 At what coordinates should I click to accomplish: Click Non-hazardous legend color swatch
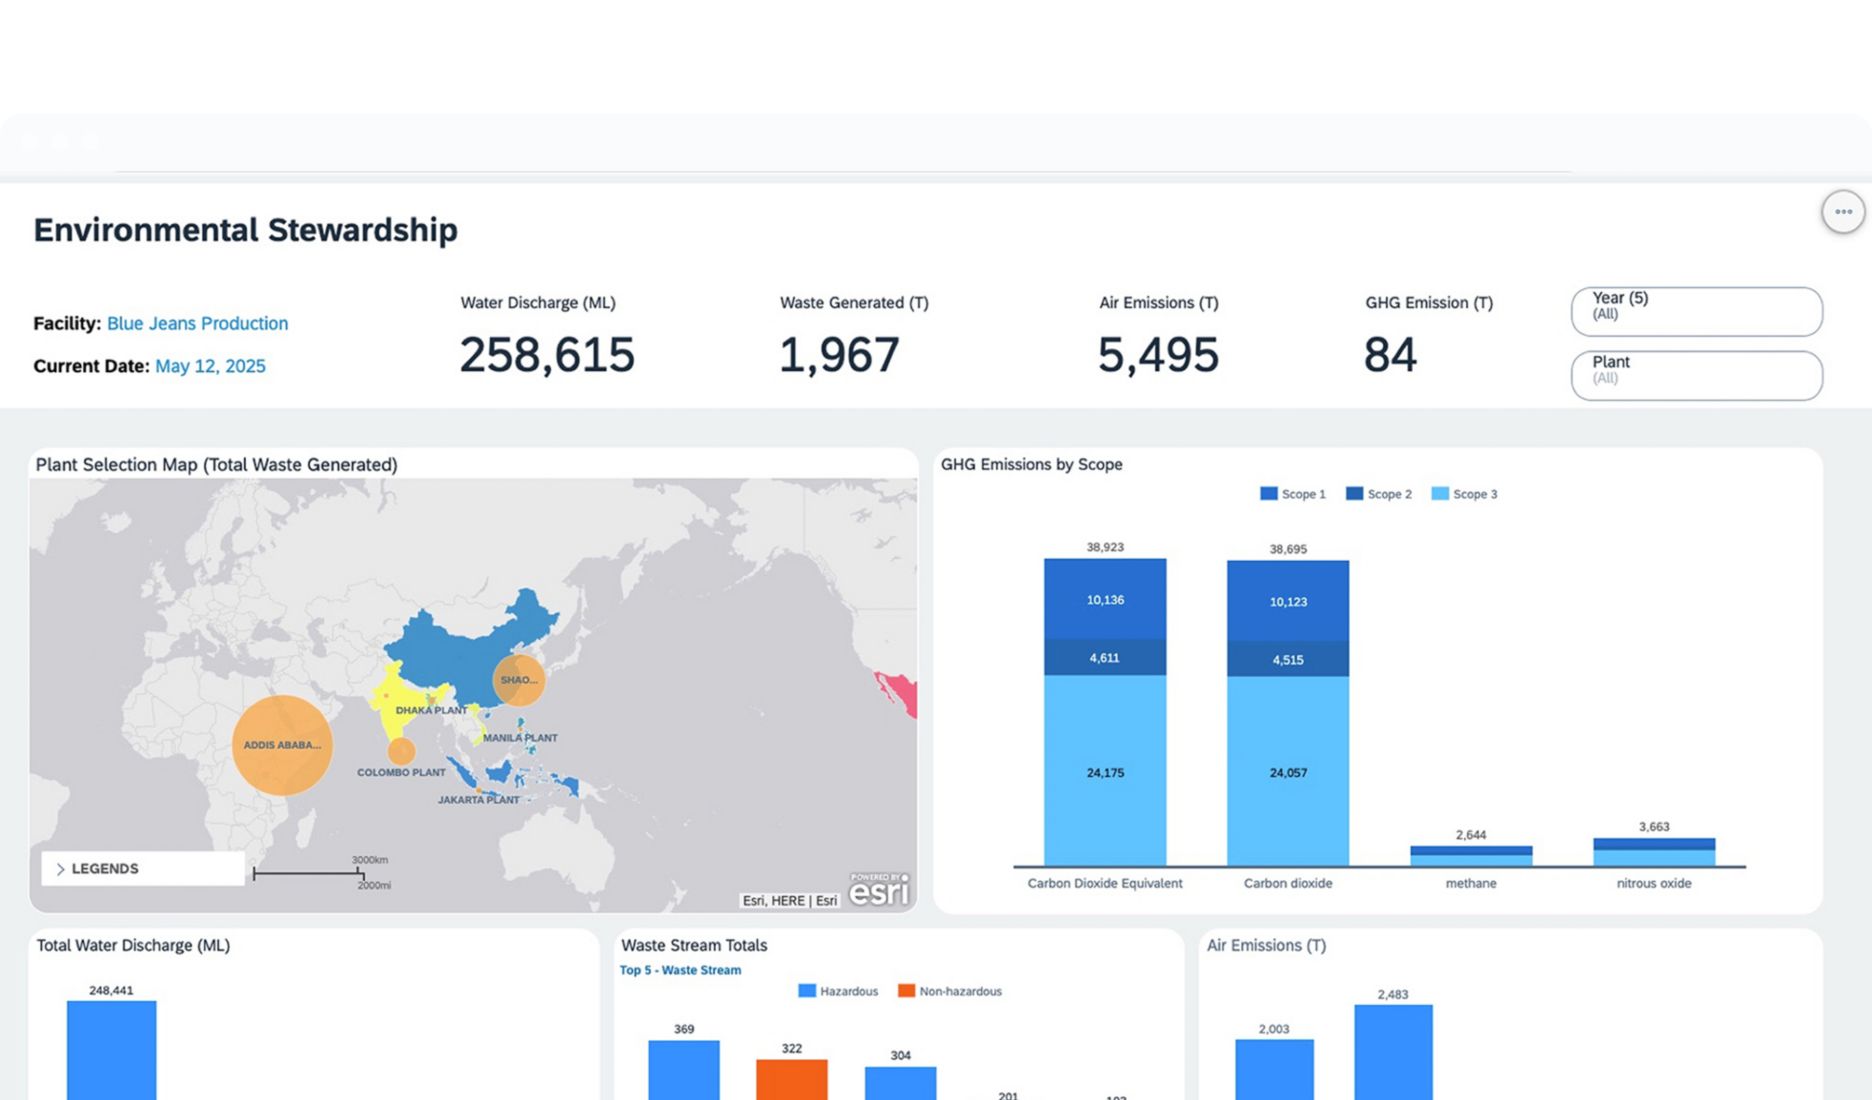point(906,991)
